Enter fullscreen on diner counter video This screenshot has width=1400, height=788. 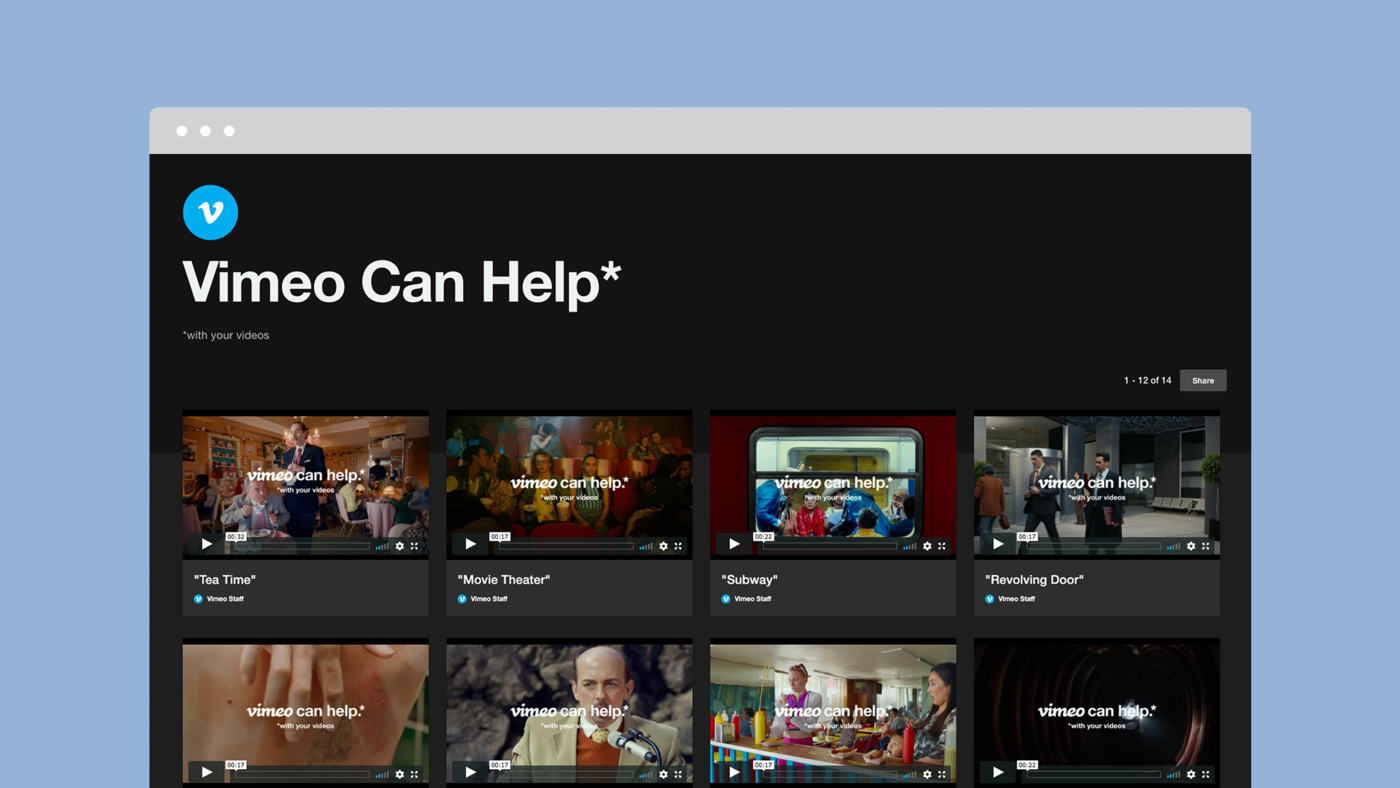tap(942, 774)
